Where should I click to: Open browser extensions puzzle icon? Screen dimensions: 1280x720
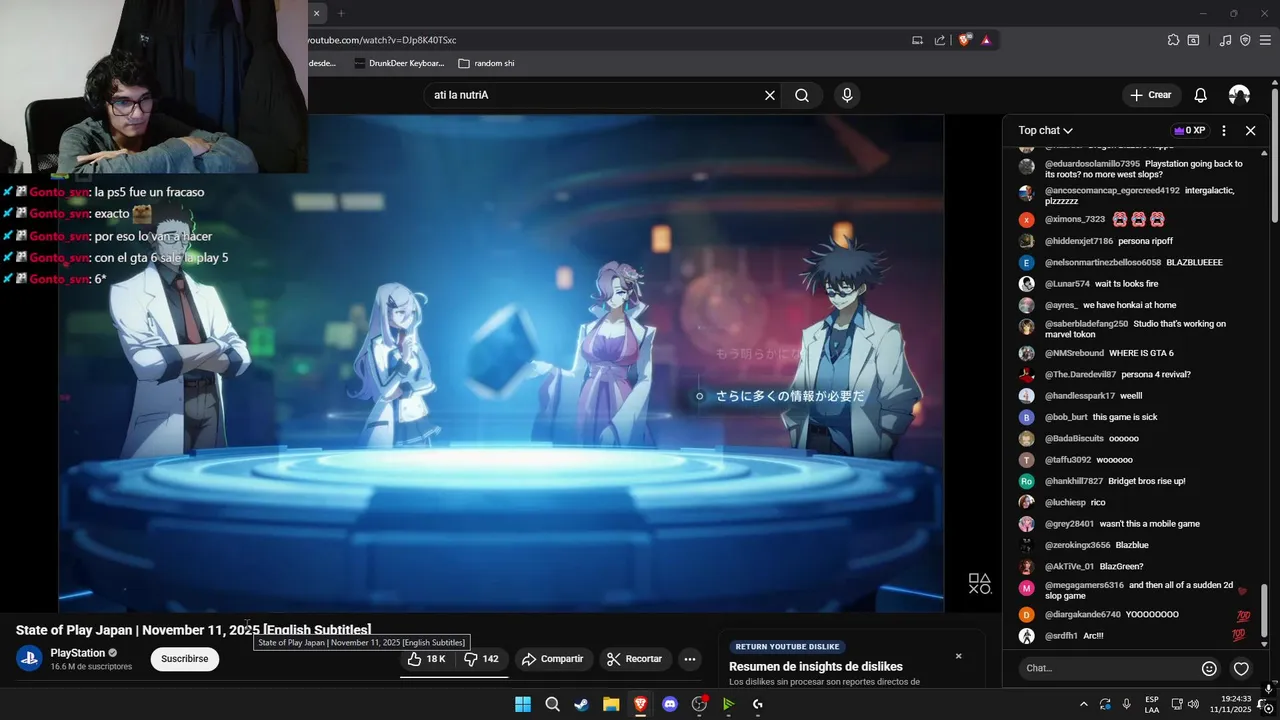pyautogui.click(x=1173, y=40)
